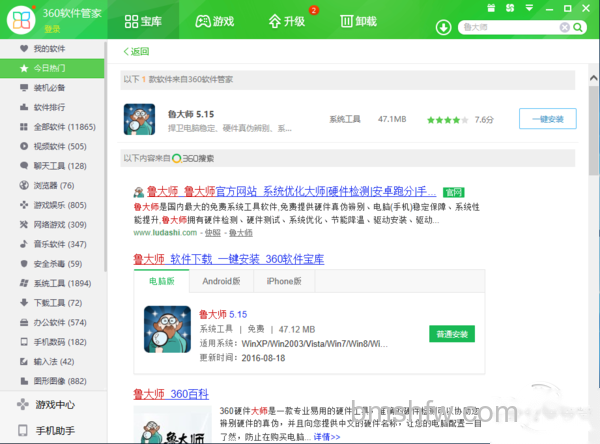
Task: Click the 鲁大师 5.15 app icon in the top result
Action: pyautogui.click(x=139, y=119)
